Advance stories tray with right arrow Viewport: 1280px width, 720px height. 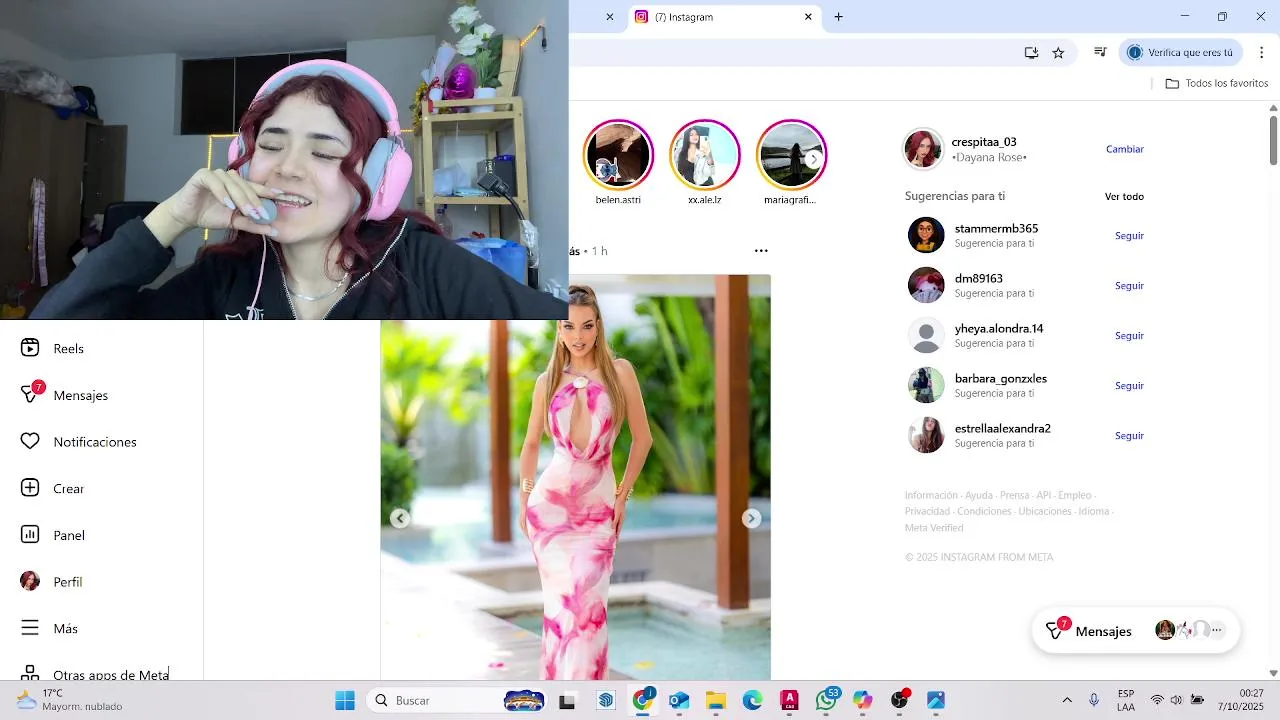tap(814, 158)
